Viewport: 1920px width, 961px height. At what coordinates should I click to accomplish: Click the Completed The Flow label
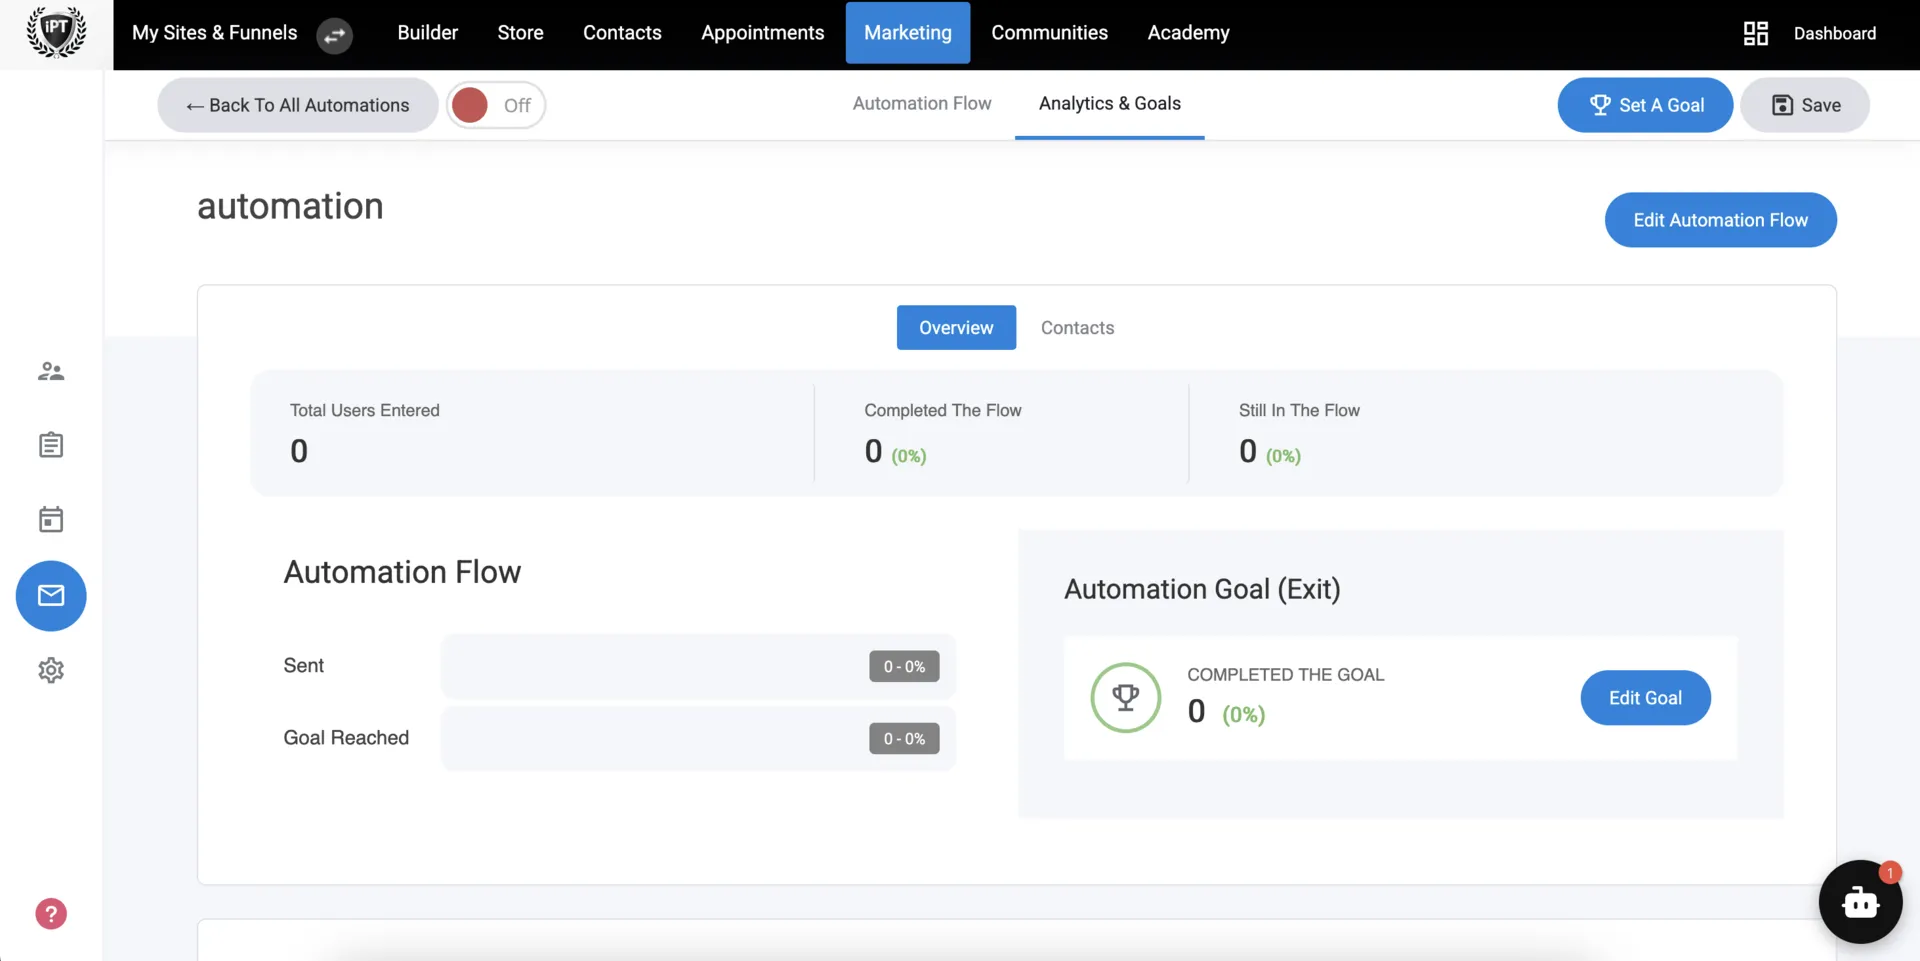(x=943, y=410)
